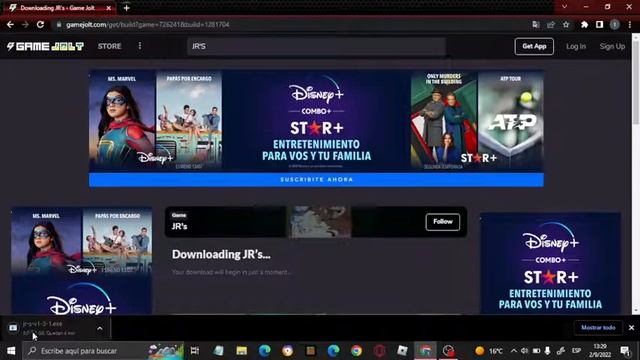Screen dimensions: 640x360
Task: Open Chrome extensions puzzle icon
Action: 584,24
